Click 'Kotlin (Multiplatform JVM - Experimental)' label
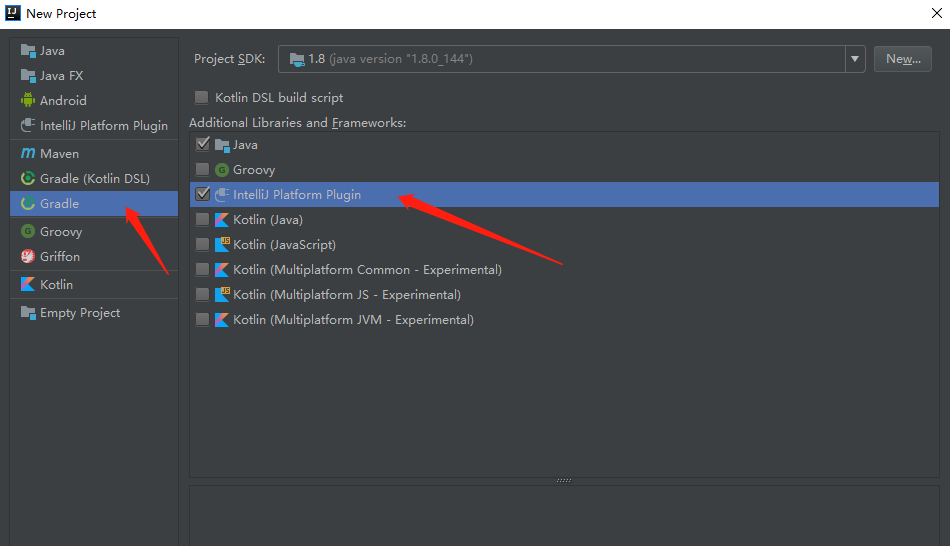The width and height of the screenshot is (950, 546). click(353, 319)
